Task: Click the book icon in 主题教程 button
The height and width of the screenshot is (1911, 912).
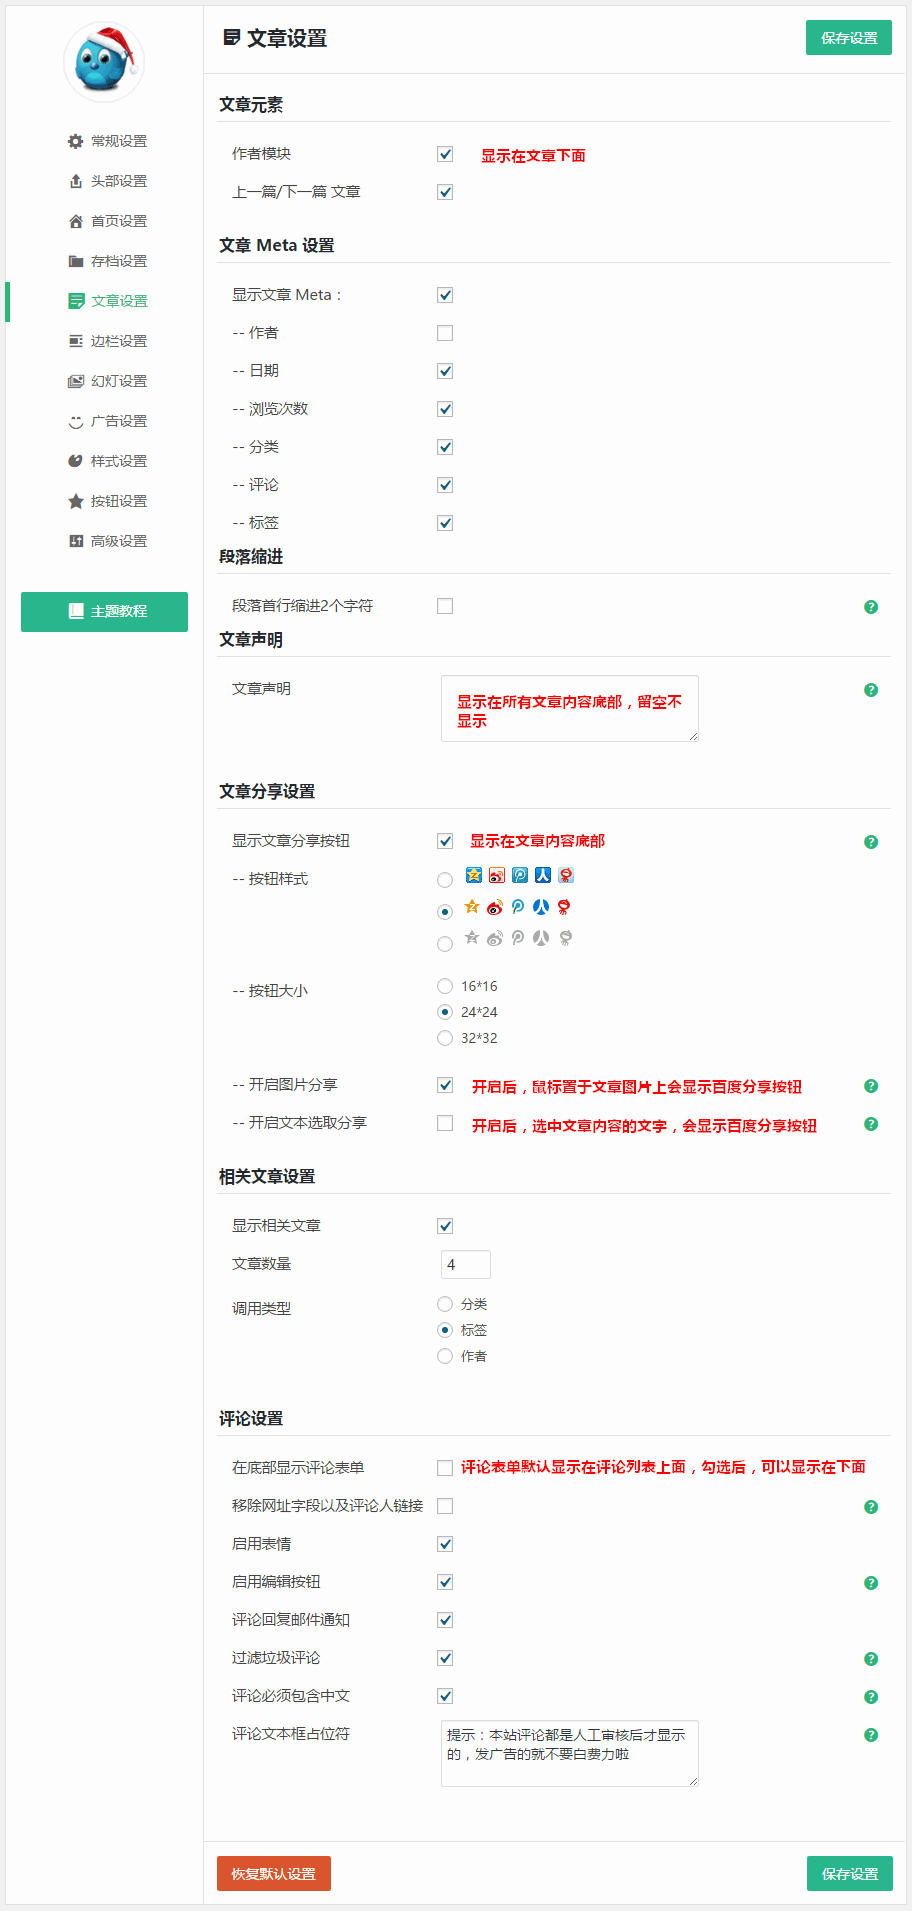Action: click(x=76, y=611)
